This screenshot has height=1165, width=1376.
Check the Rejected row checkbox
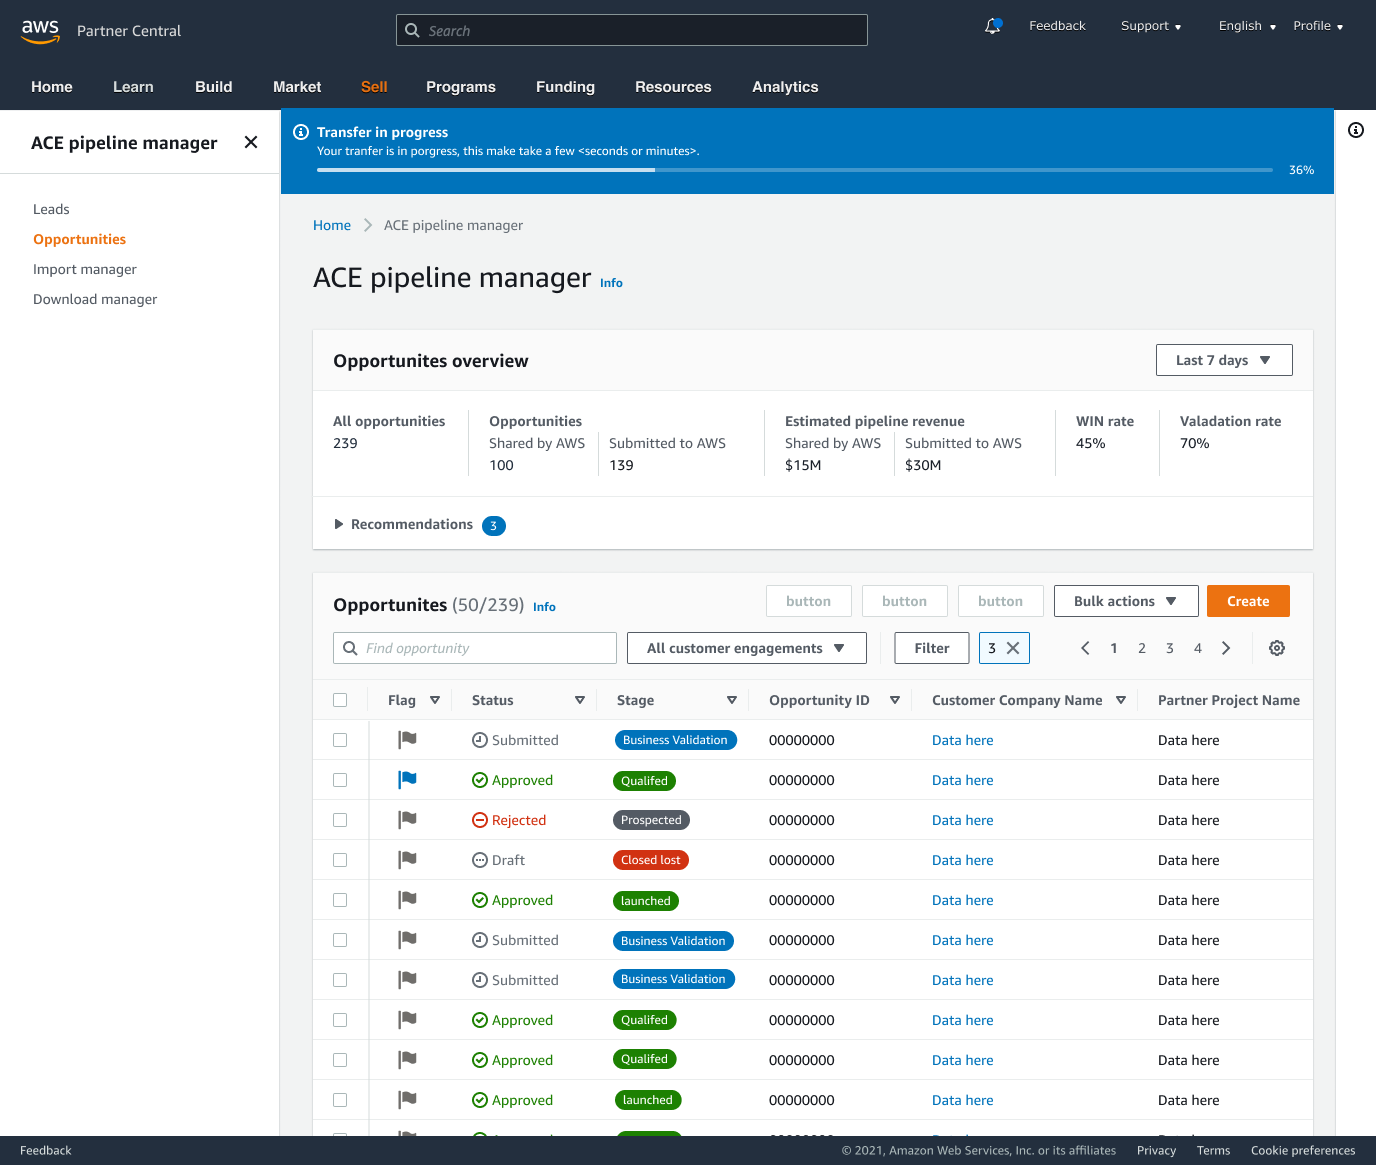[340, 820]
